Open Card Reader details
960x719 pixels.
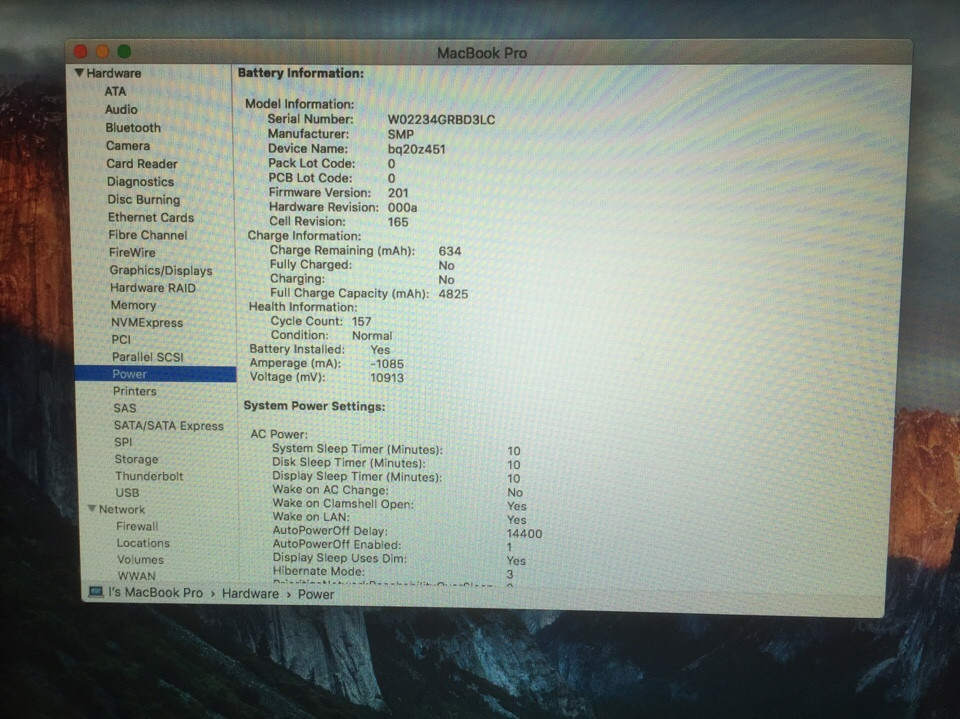point(142,164)
